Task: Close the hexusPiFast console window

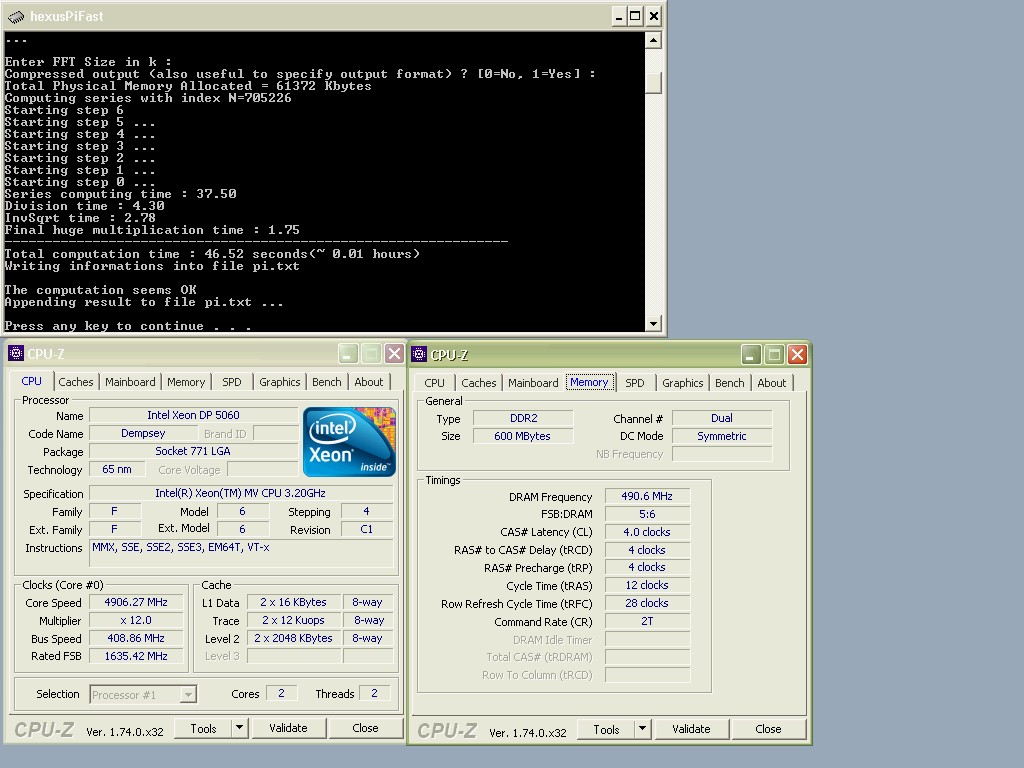Action: (x=653, y=16)
